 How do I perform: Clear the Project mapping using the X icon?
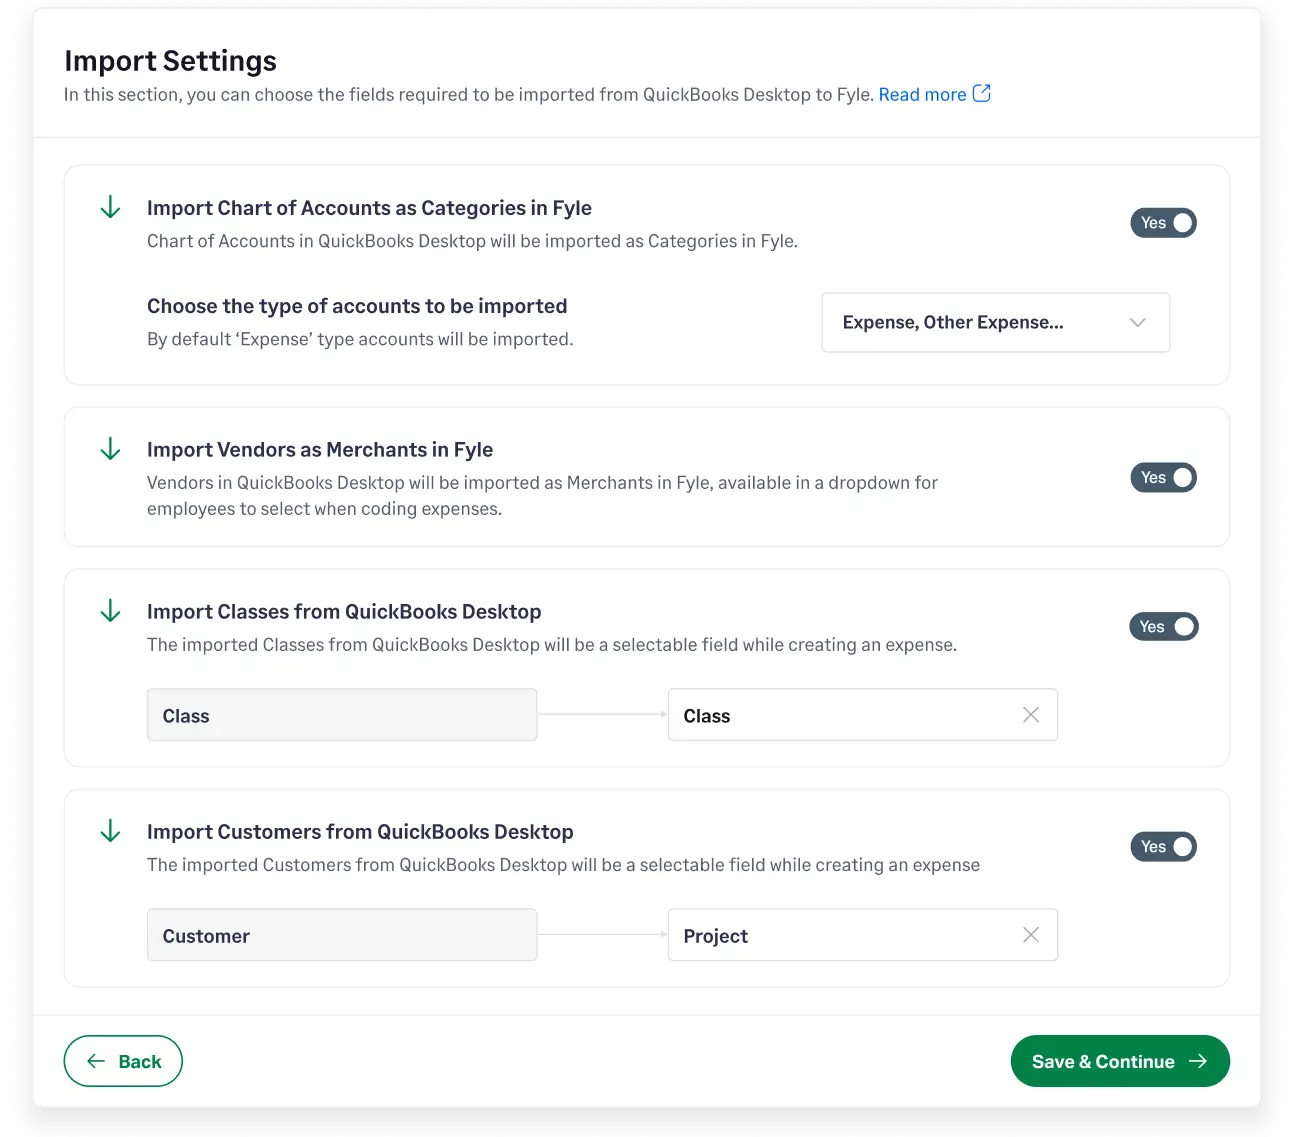click(x=1031, y=934)
